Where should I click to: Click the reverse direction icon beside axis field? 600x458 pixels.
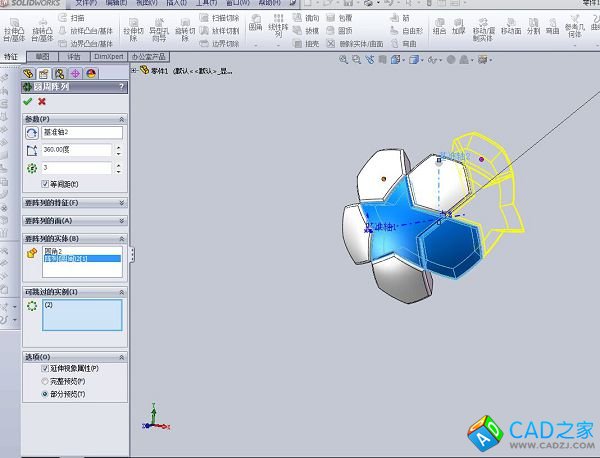pos(30,133)
